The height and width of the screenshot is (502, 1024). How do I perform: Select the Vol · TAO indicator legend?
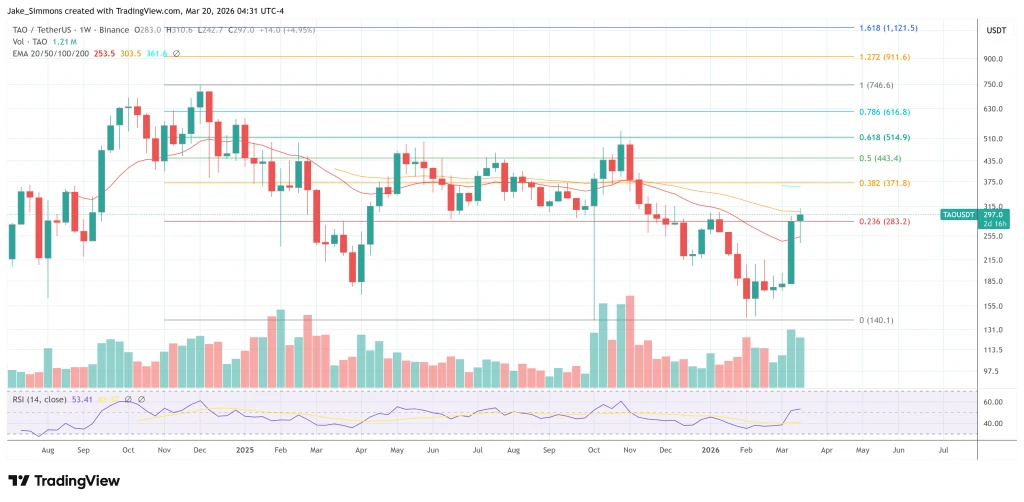pos(31,41)
